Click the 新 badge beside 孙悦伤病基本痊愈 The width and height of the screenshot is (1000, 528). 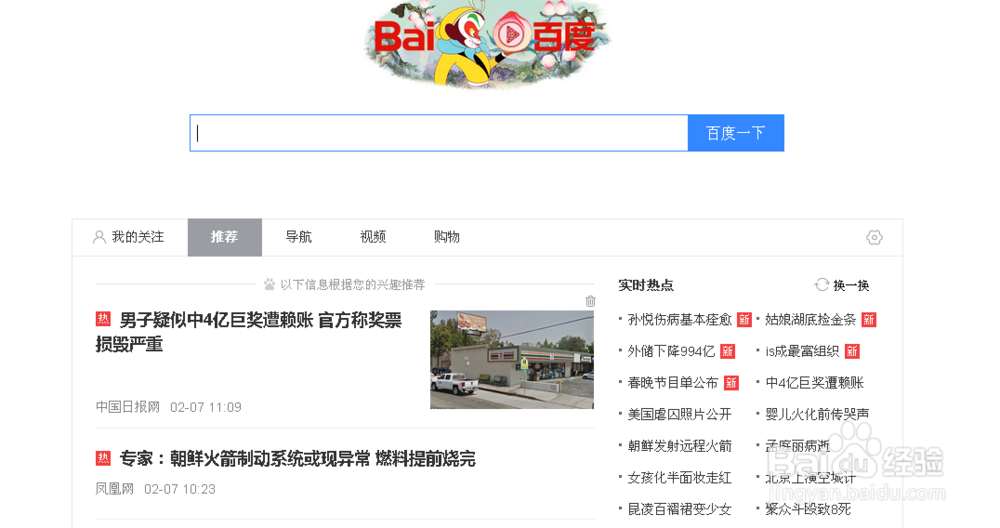744,319
